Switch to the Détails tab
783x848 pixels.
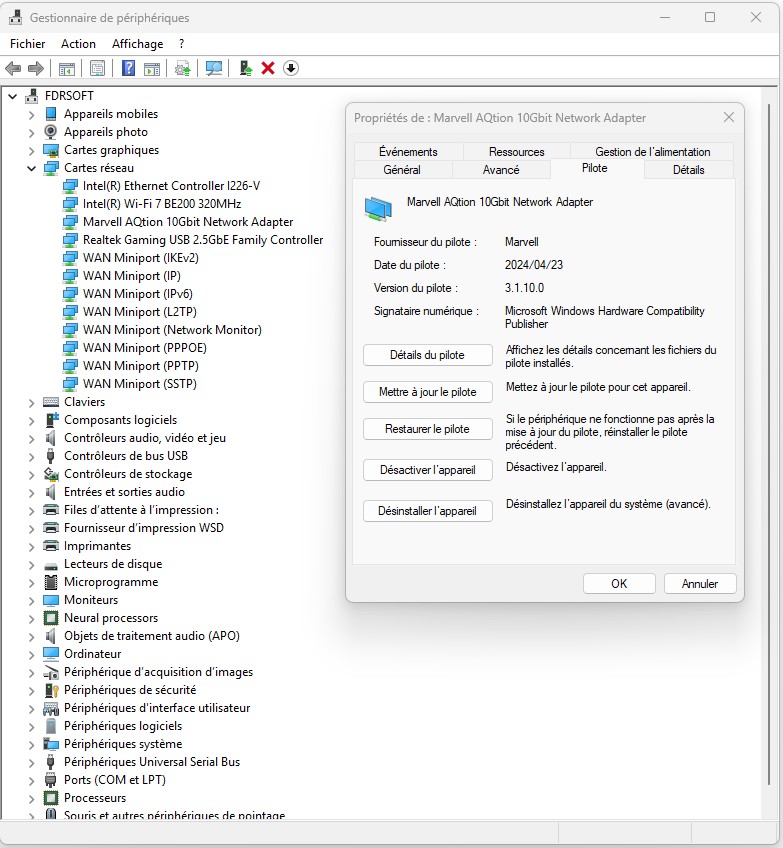tap(688, 170)
